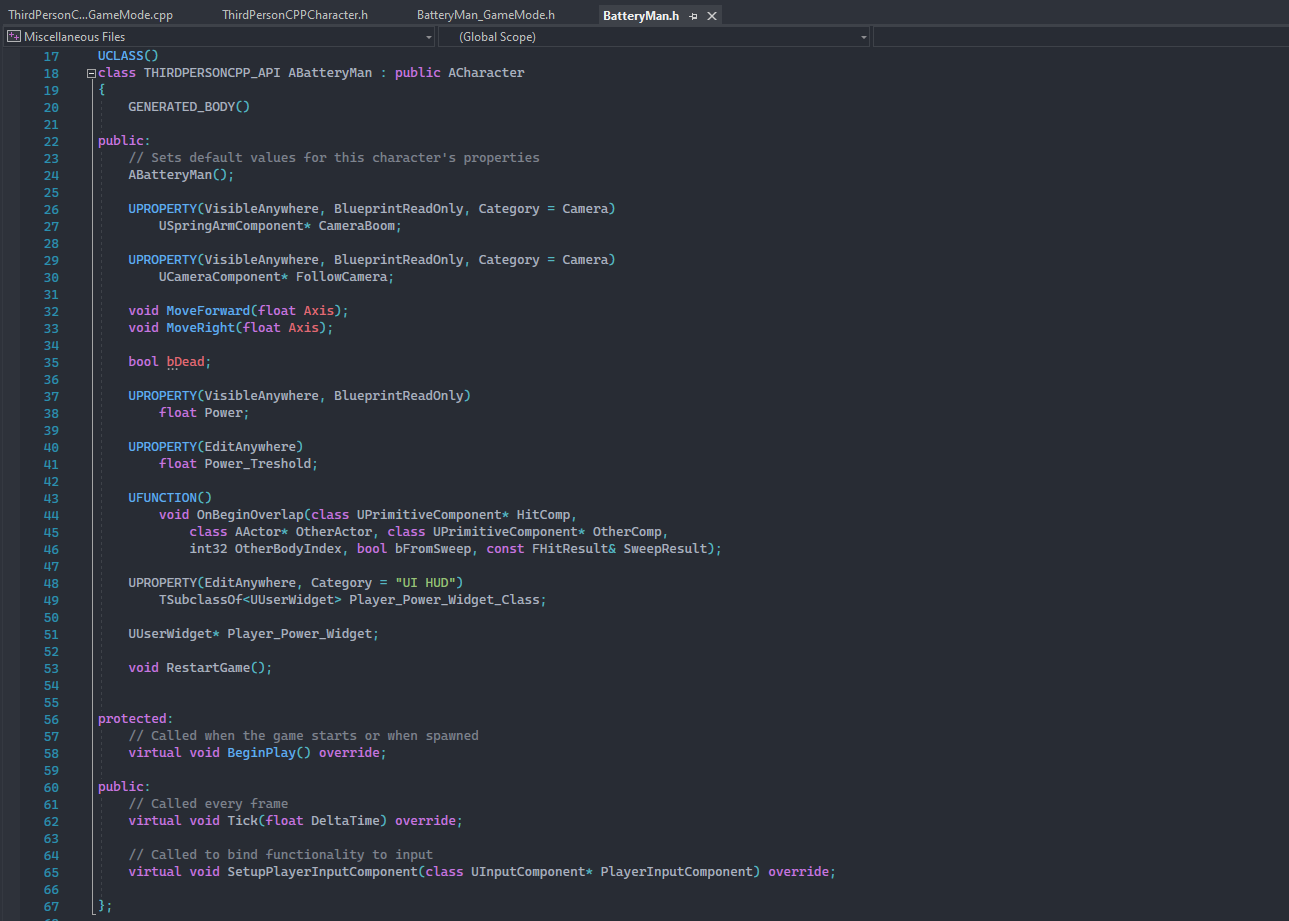Place cursor on GENERATED_BODY()

[x=189, y=107]
